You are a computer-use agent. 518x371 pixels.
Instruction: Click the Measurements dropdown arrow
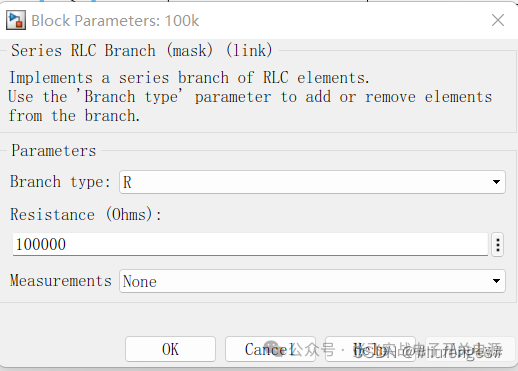coord(496,281)
